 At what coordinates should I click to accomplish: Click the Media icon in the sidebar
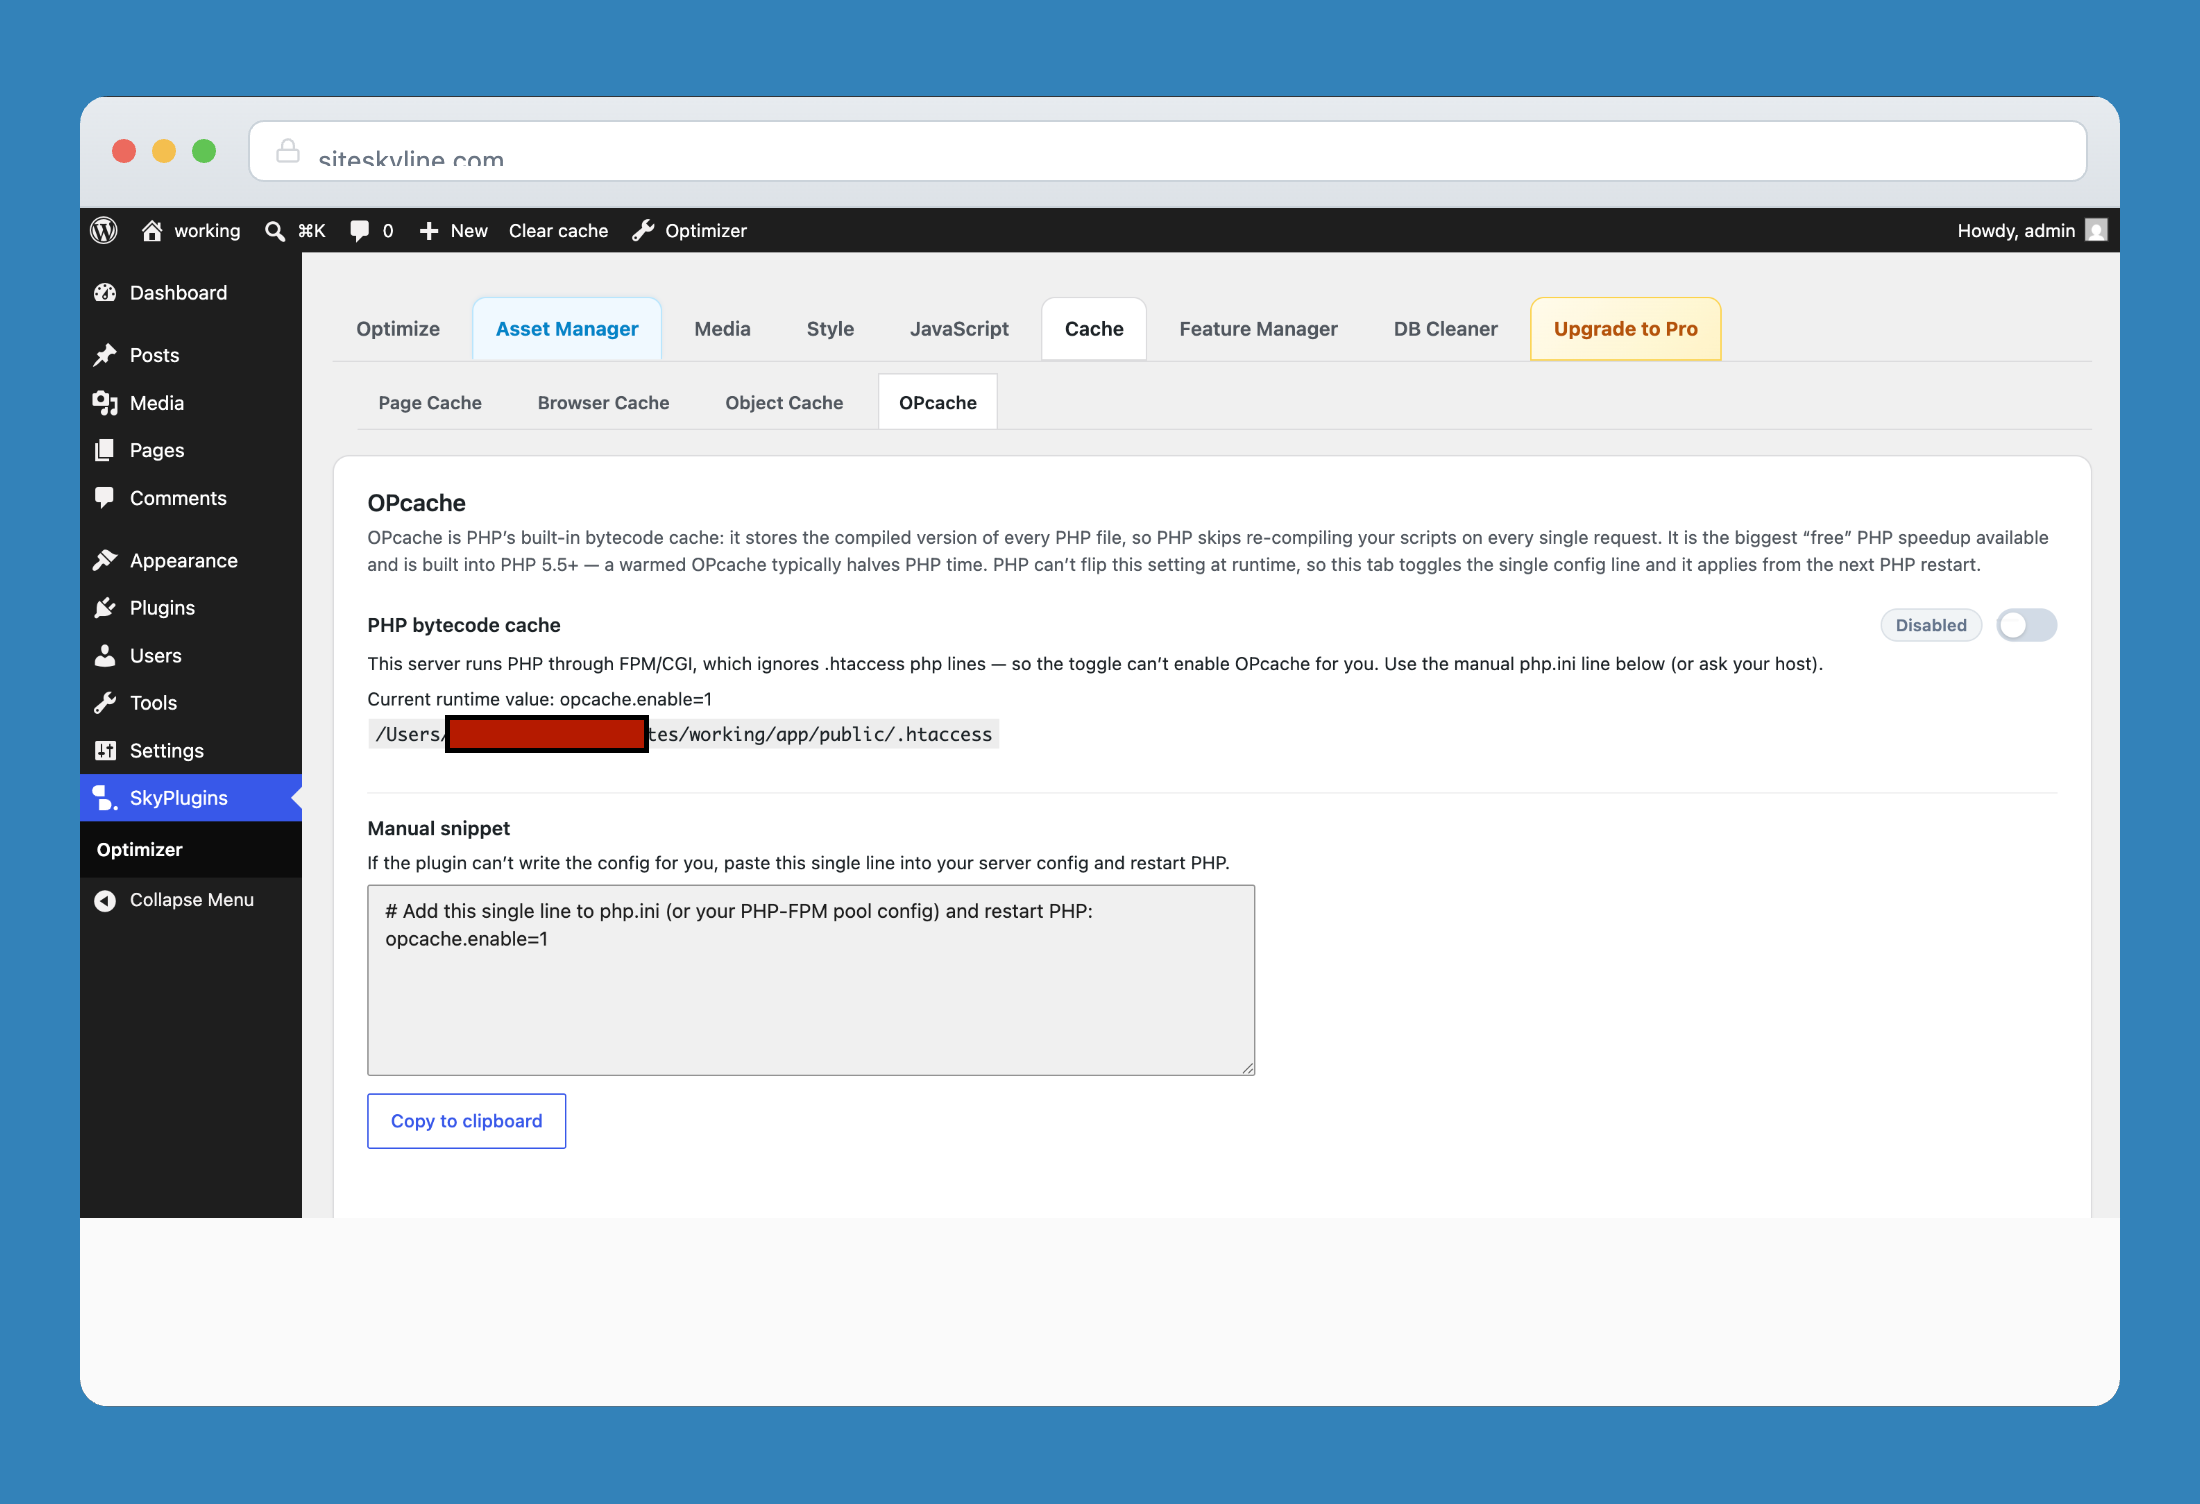(105, 403)
